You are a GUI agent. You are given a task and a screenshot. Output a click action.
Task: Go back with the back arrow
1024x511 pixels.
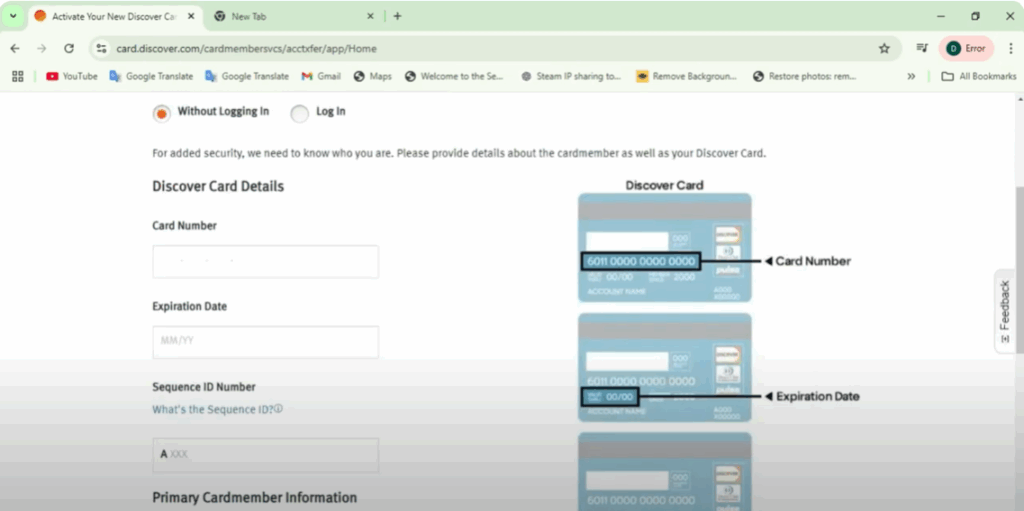(15, 48)
